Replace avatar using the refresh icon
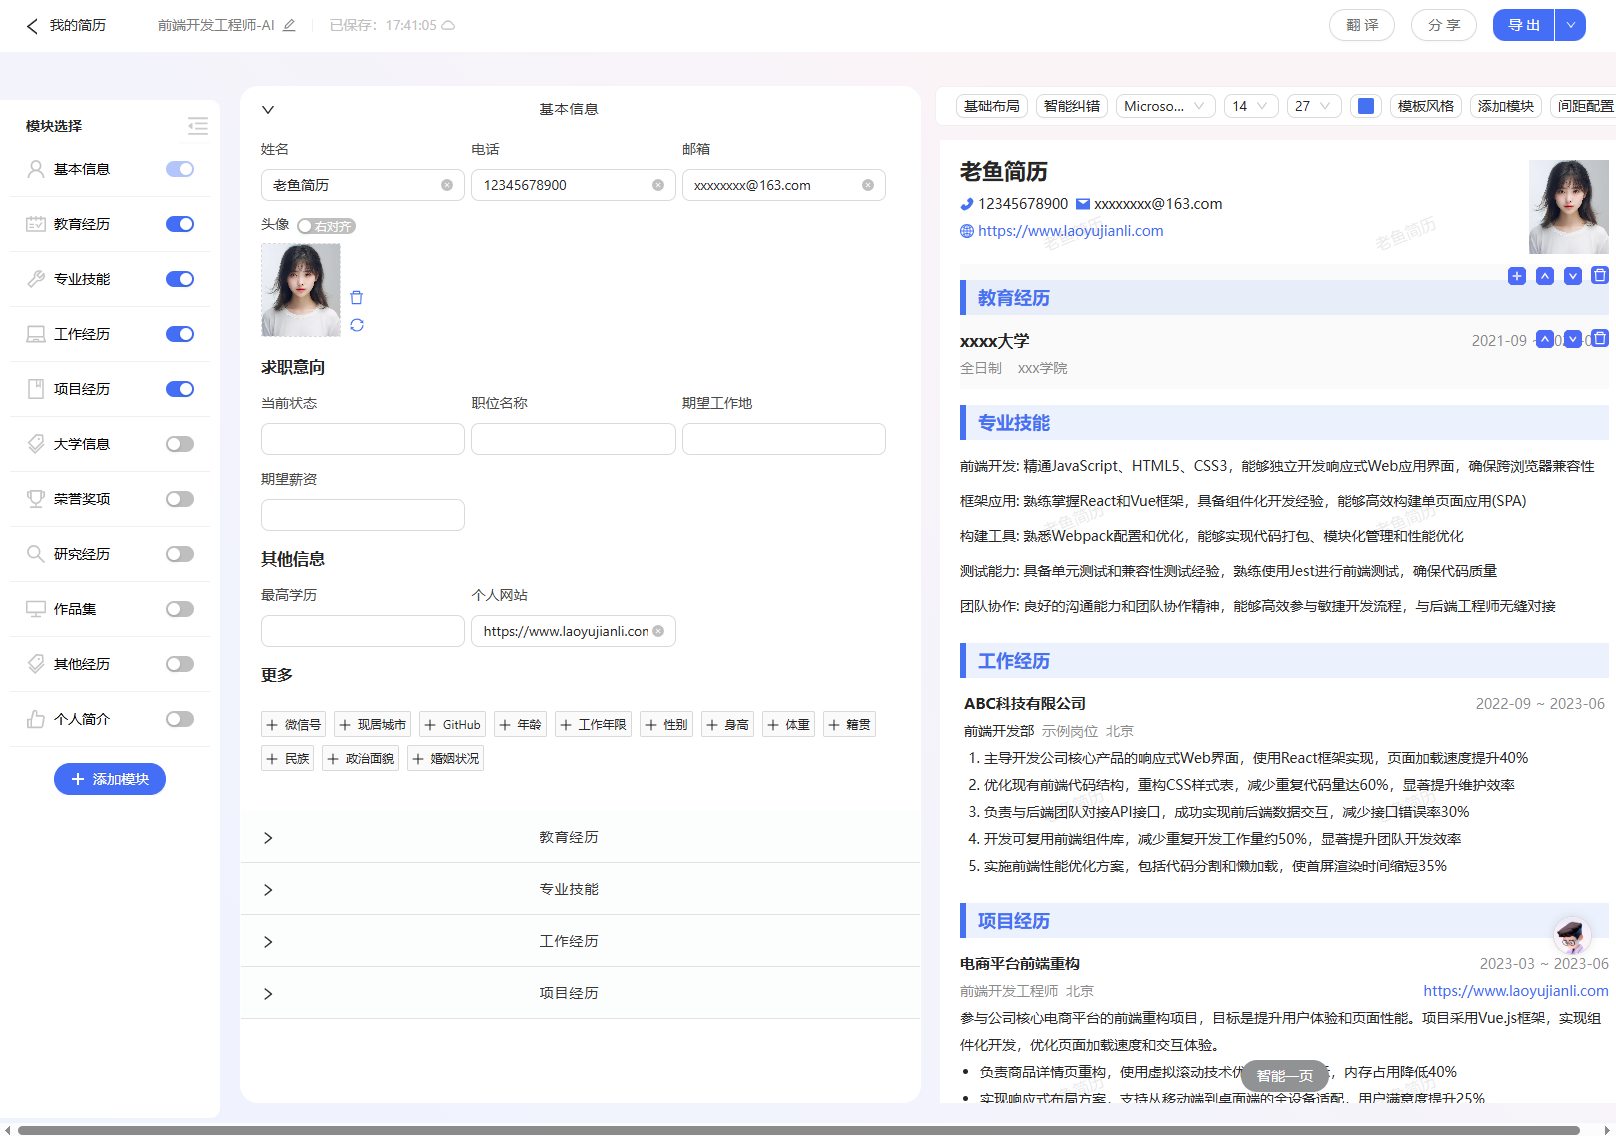Viewport: 1616px width, 1136px height. tap(357, 325)
